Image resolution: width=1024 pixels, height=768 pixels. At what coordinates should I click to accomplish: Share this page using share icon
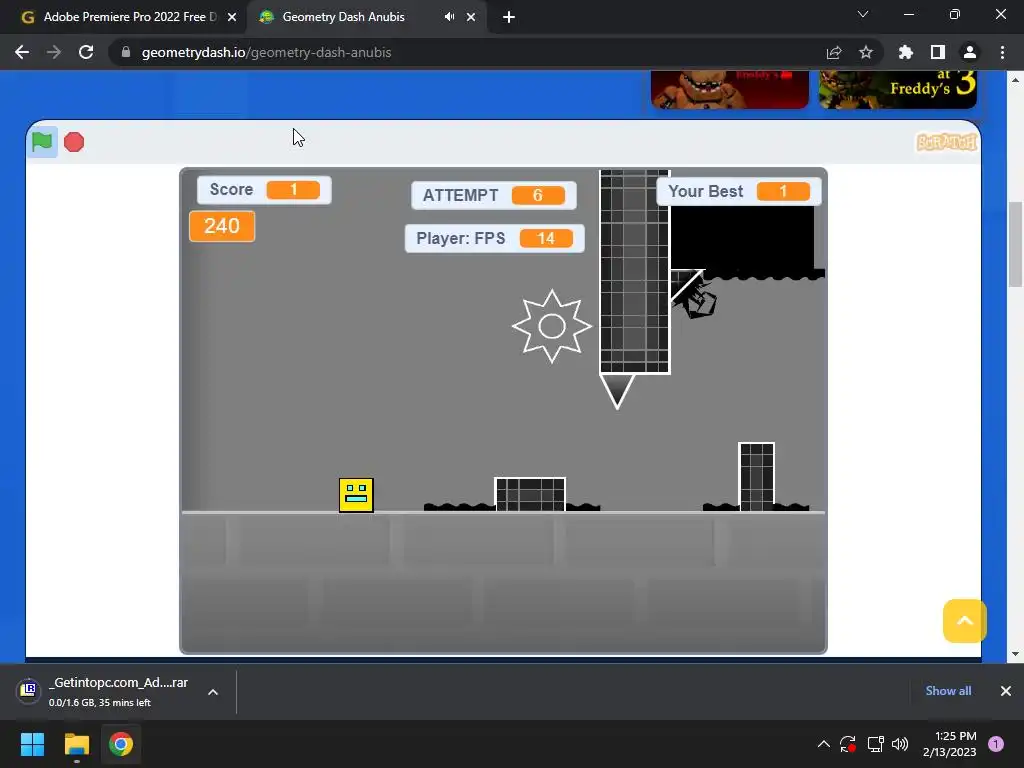pos(834,52)
